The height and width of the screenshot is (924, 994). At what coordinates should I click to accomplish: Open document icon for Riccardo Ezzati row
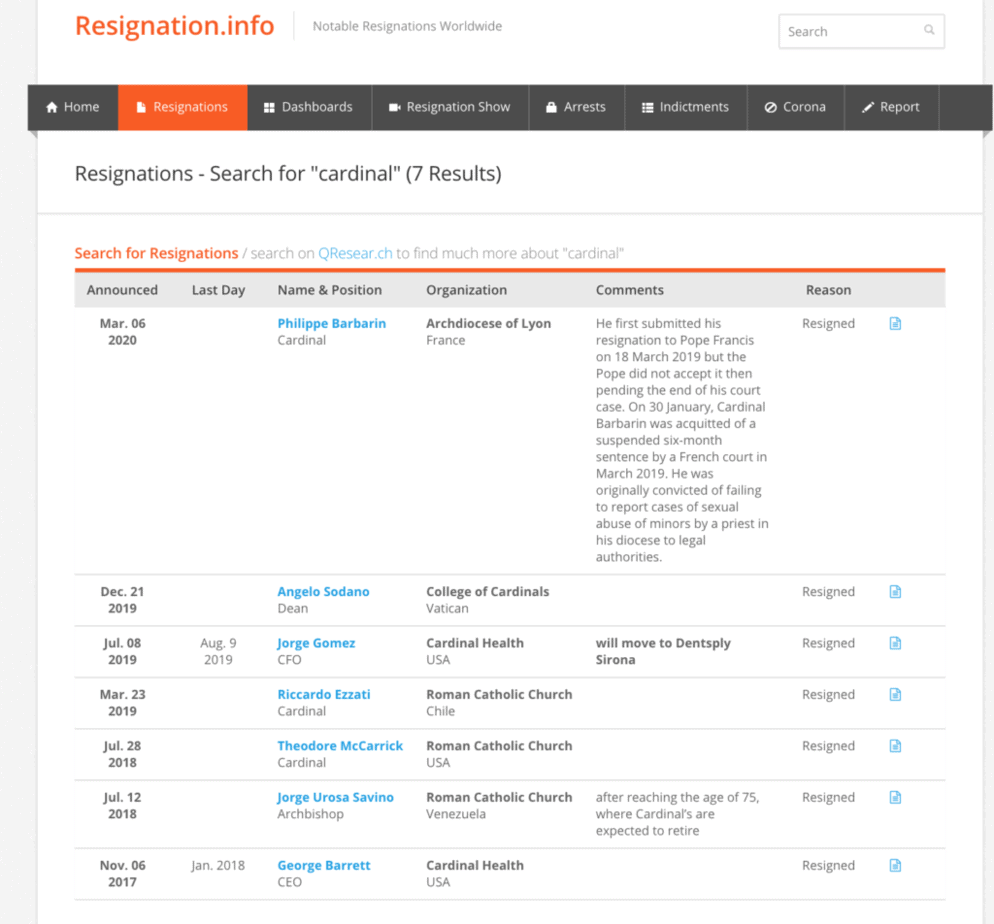tap(895, 695)
